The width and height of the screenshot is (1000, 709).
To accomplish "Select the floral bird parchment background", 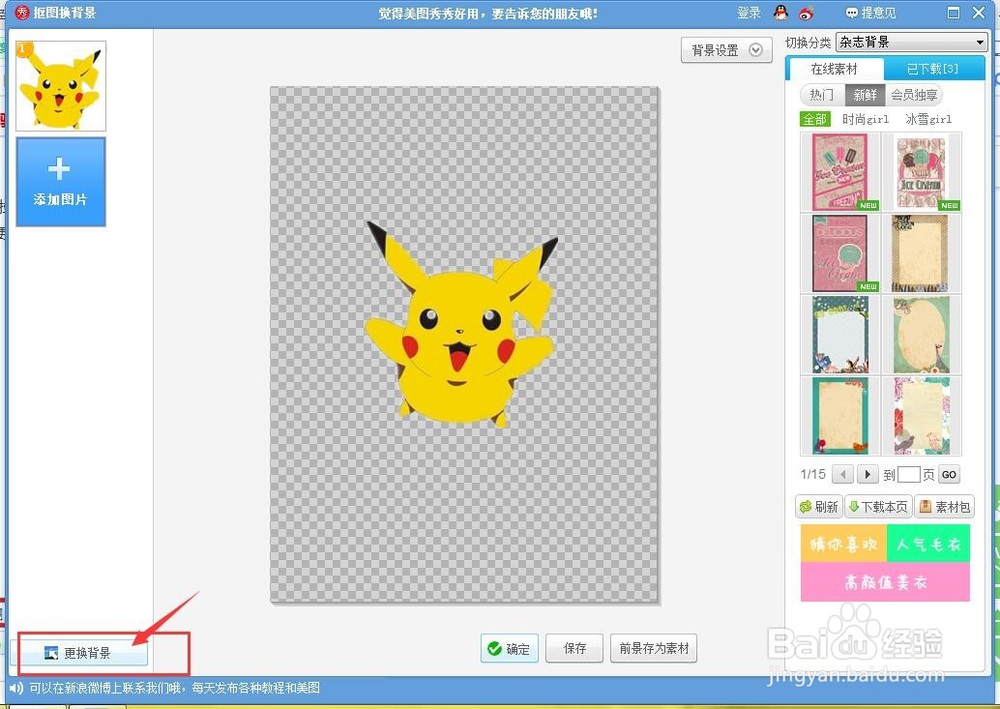I will click(x=922, y=415).
